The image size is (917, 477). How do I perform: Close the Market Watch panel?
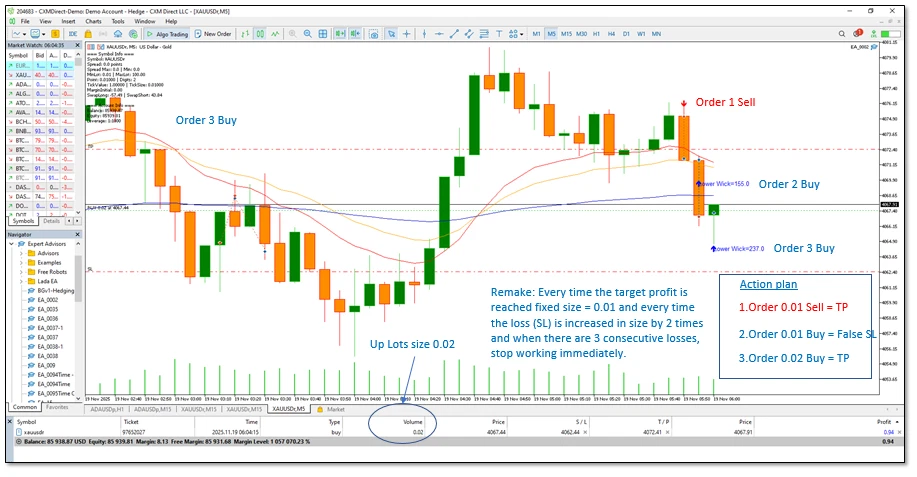77,45
